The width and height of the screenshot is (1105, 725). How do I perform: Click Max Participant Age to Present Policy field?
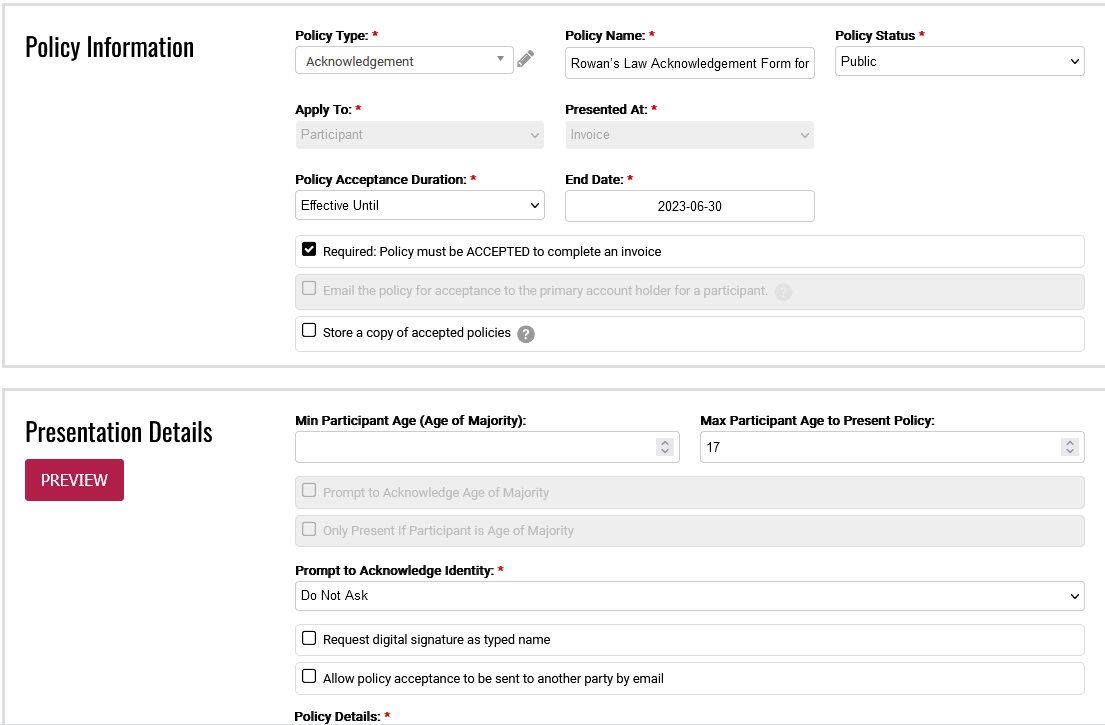click(880, 447)
